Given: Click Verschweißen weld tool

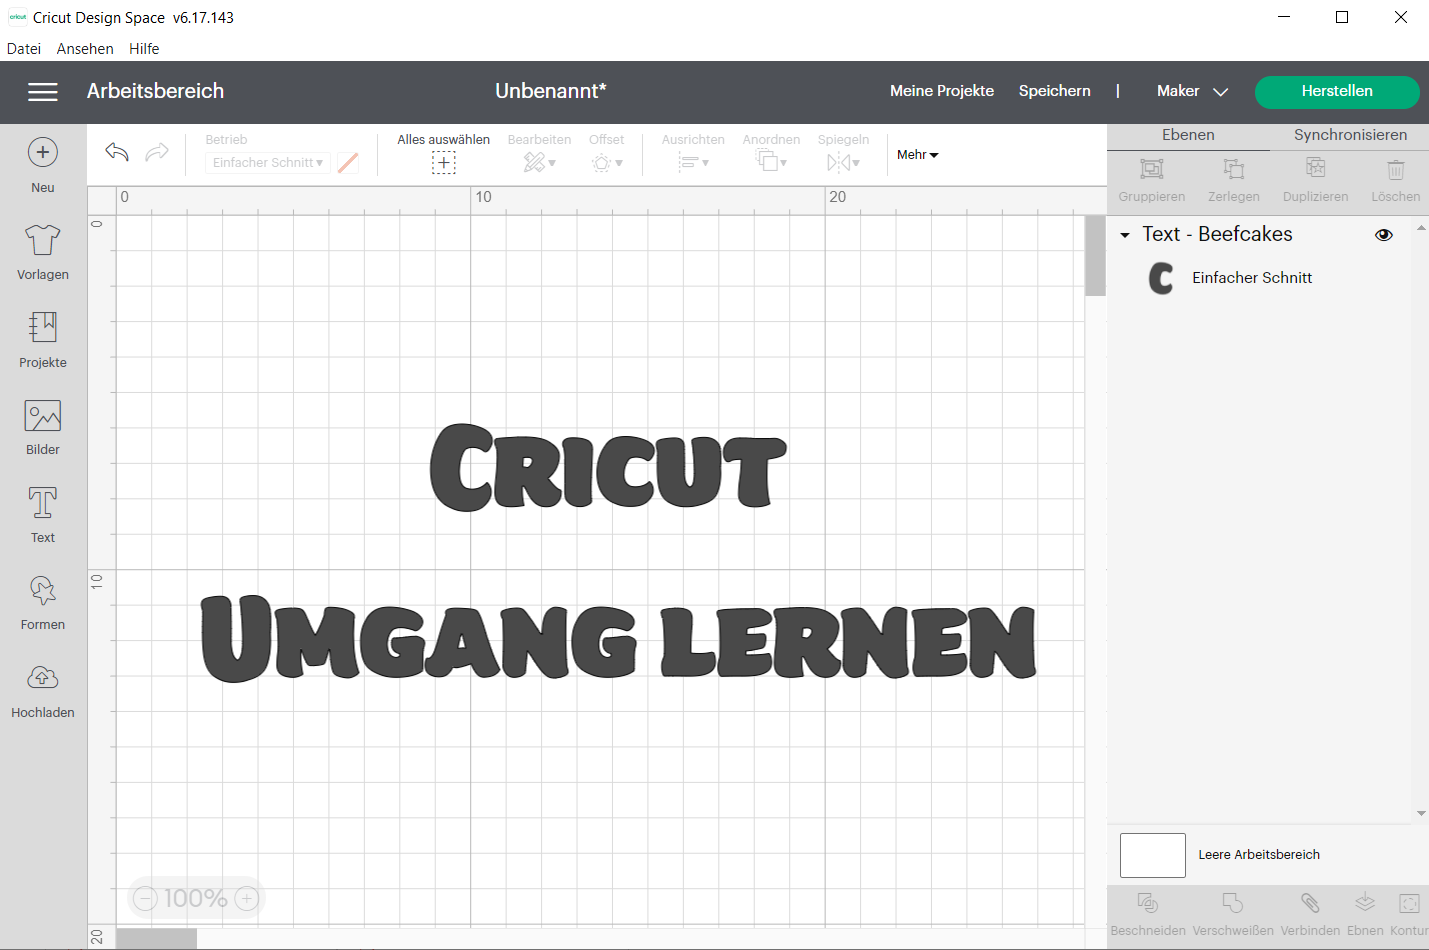Looking at the screenshot, I should (1233, 914).
